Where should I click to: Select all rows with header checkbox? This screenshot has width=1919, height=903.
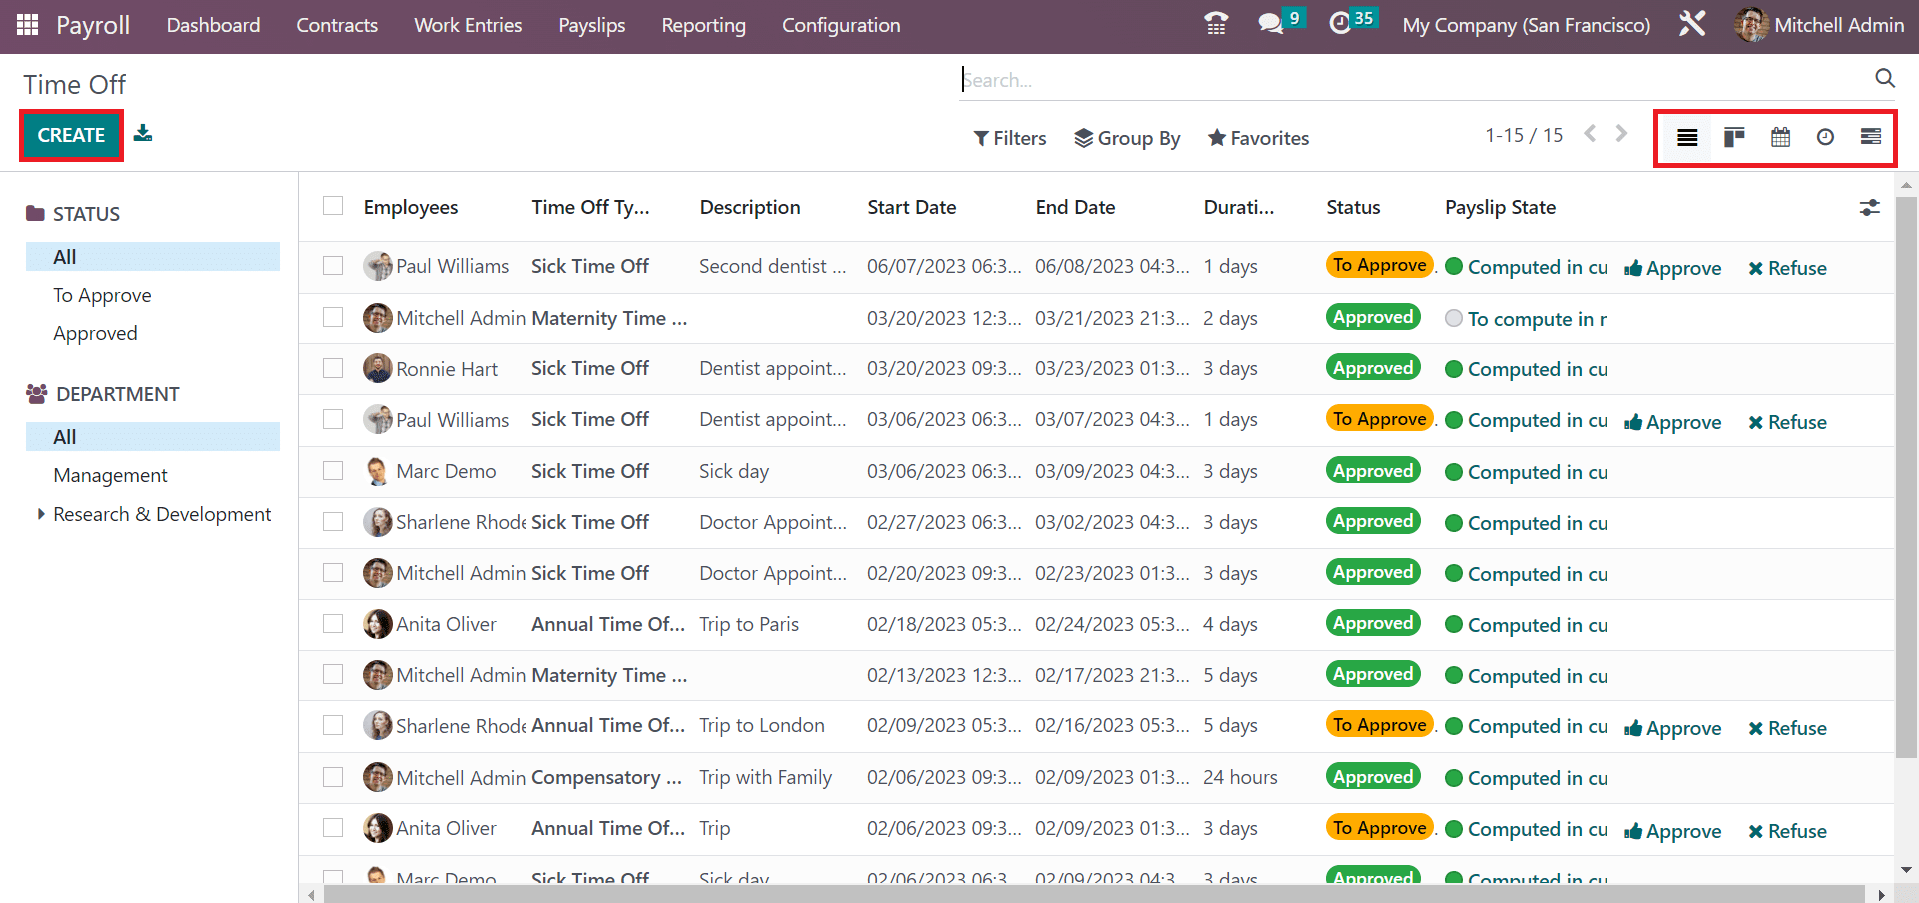tap(333, 206)
